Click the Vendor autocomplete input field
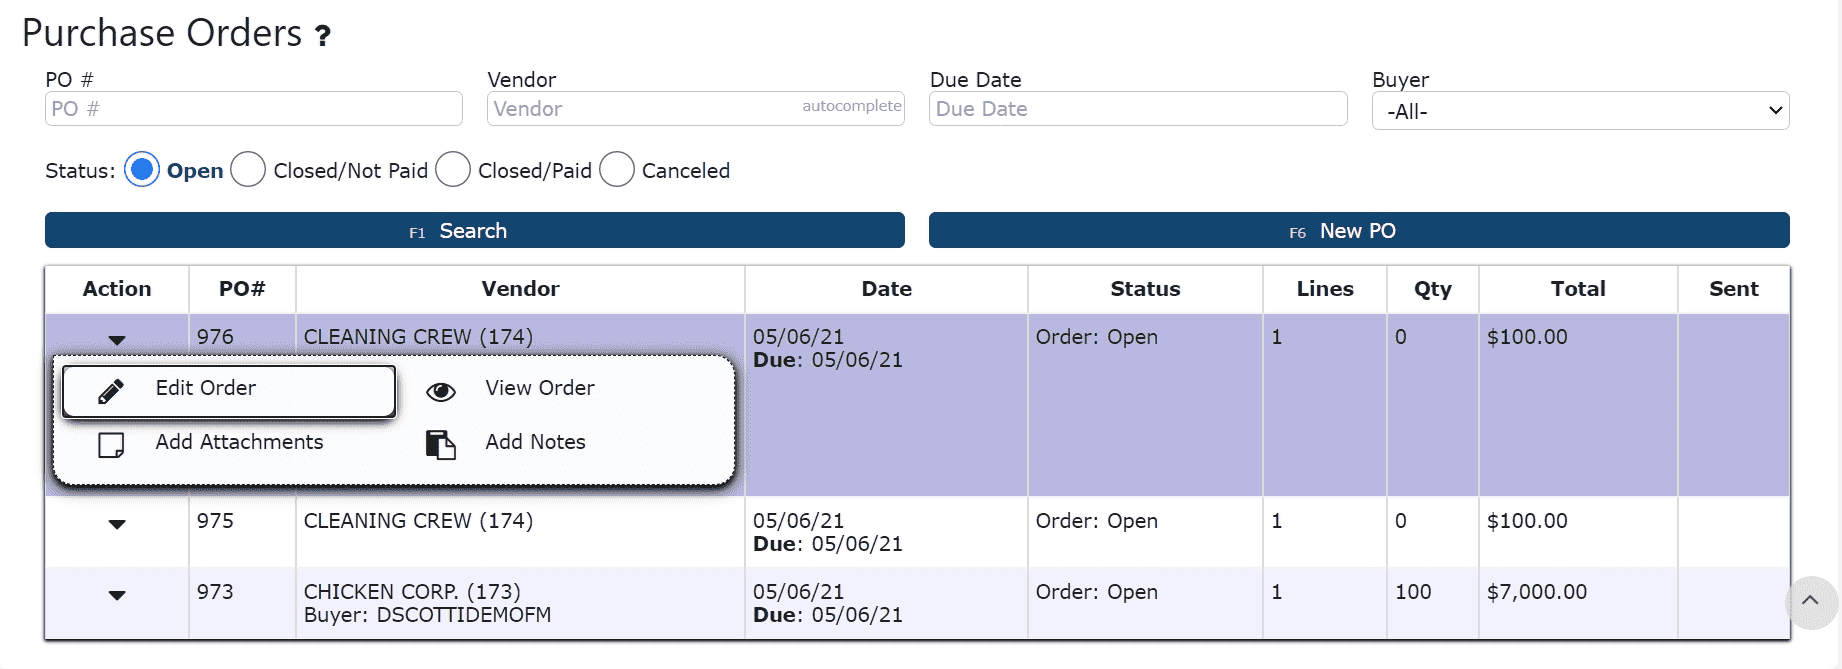The image size is (1842, 669). pos(696,109)
